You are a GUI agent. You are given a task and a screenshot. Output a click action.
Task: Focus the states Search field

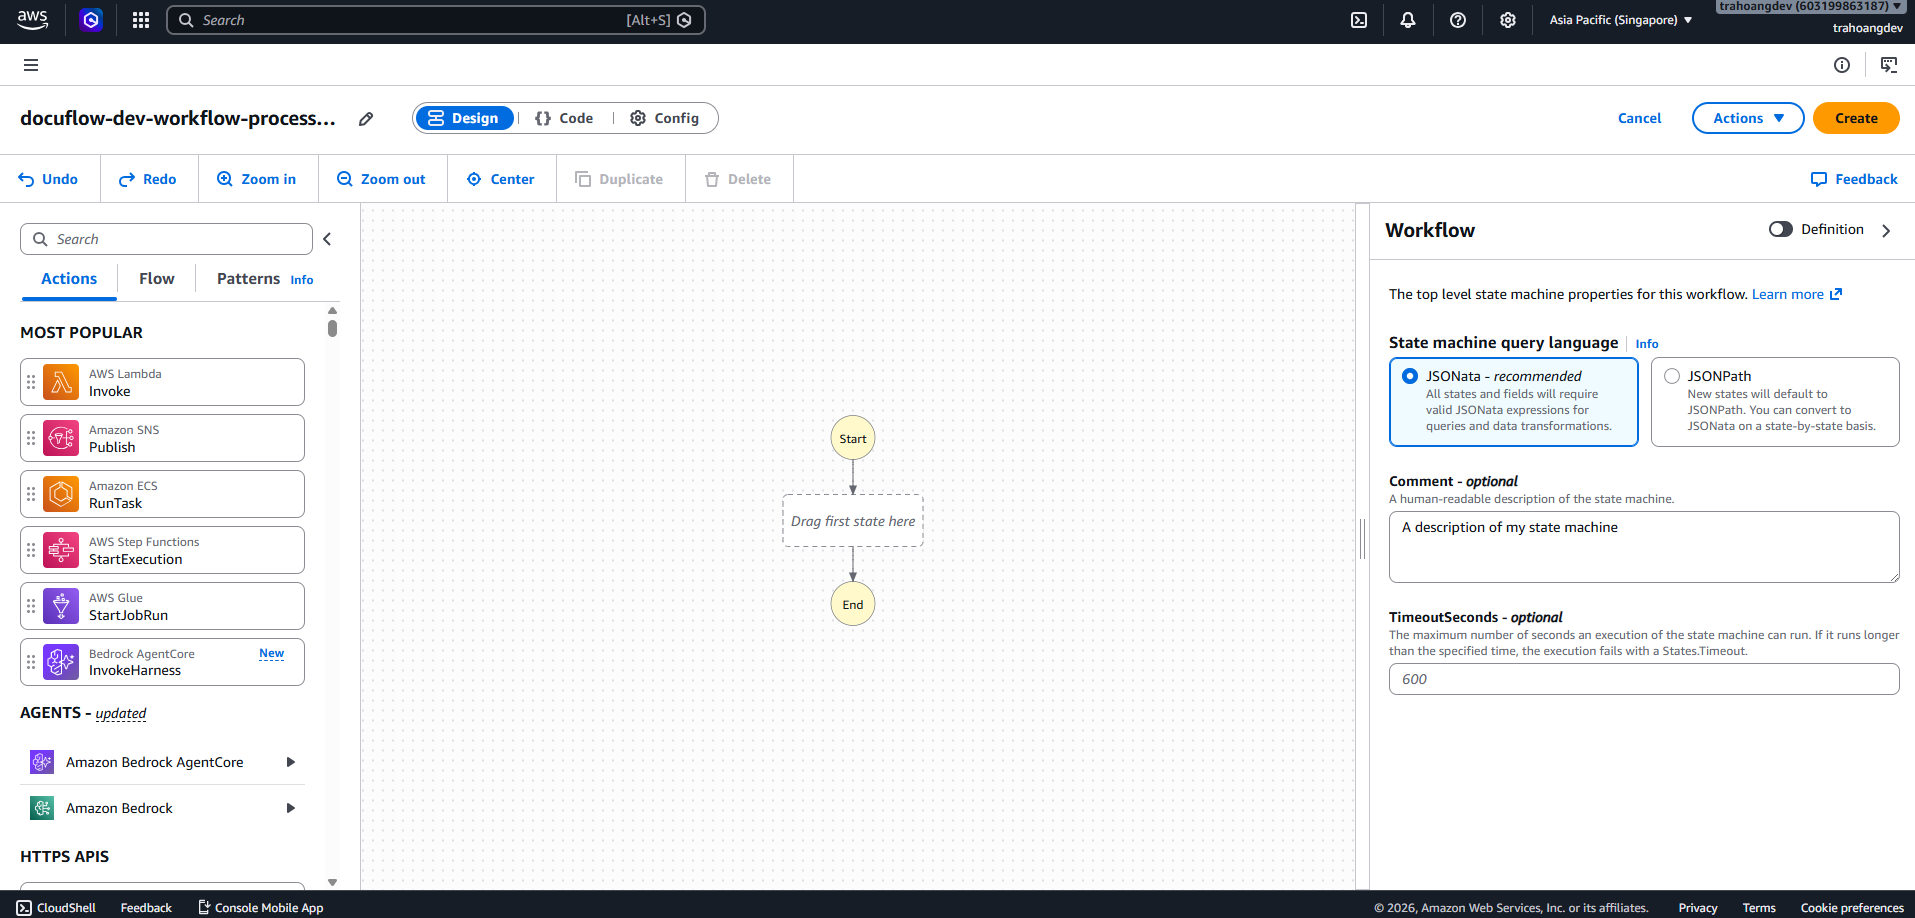tap(166, 239)
